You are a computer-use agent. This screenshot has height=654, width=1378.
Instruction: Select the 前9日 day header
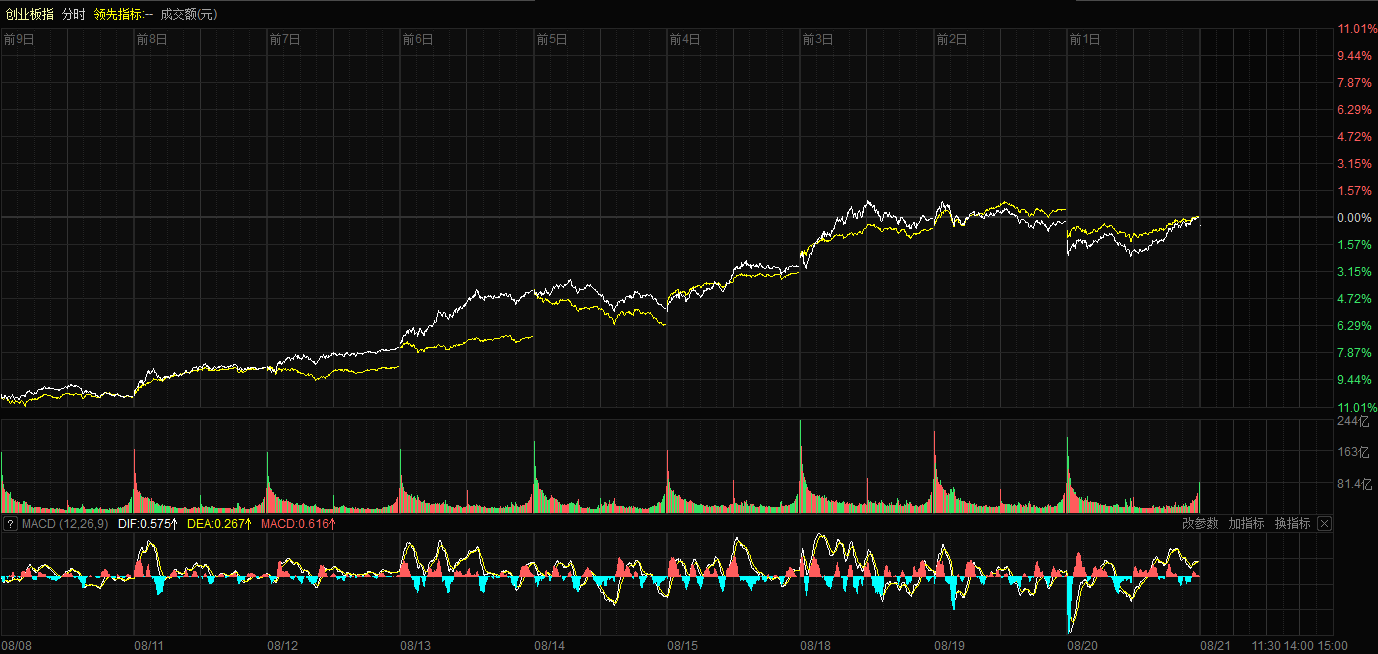(19, 40)
